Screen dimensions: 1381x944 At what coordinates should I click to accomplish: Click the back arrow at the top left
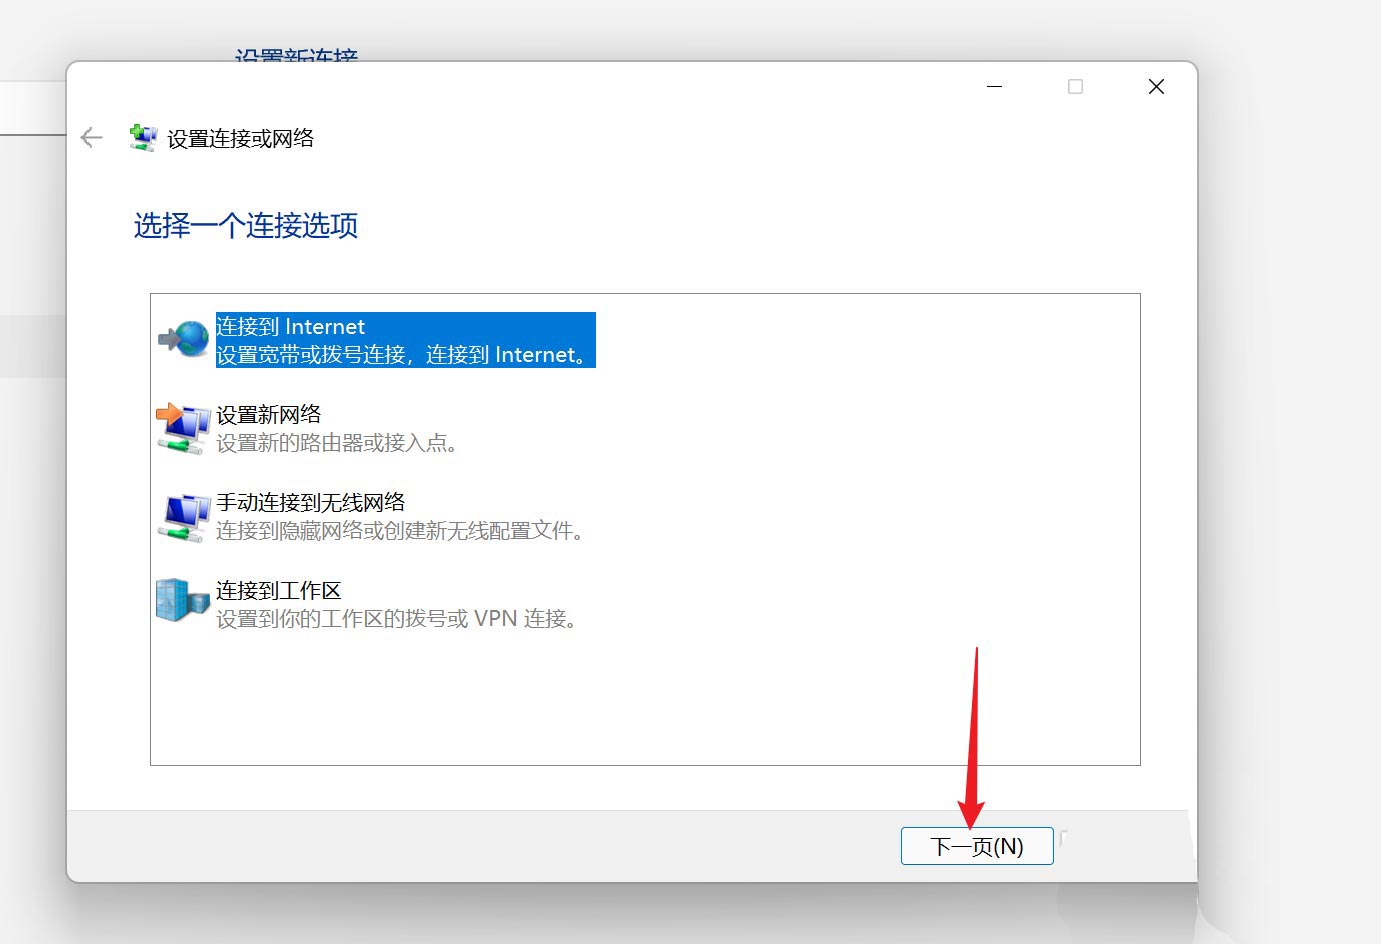coord(90,137)
